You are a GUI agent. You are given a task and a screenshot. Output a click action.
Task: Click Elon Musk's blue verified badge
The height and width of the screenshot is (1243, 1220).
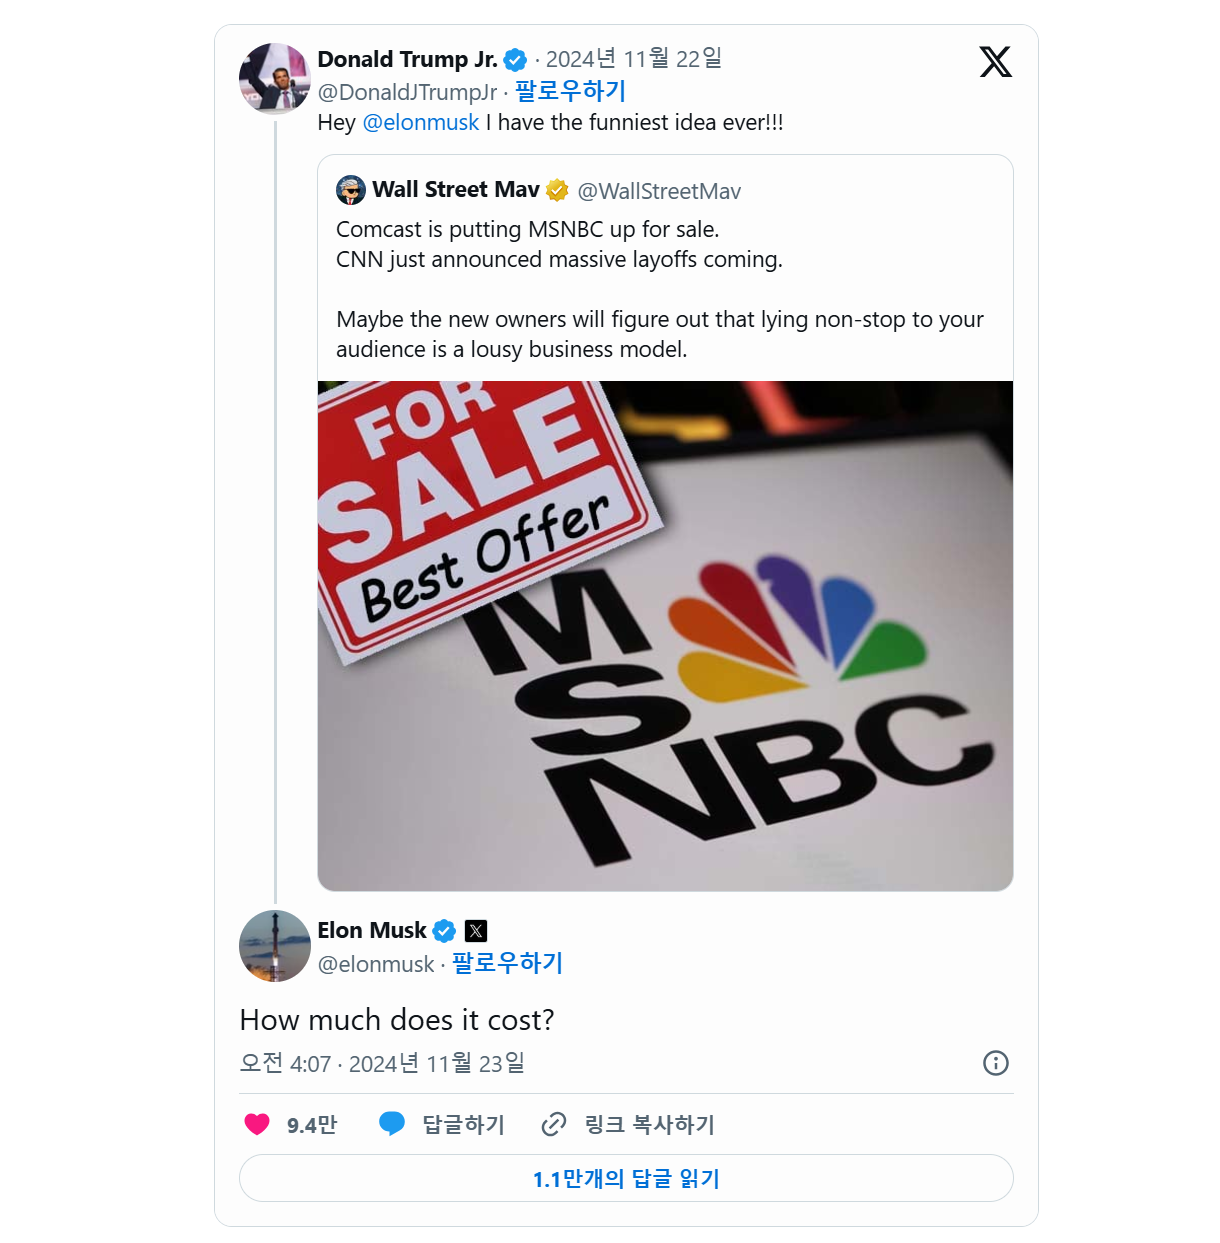click(x=444, y=931)
